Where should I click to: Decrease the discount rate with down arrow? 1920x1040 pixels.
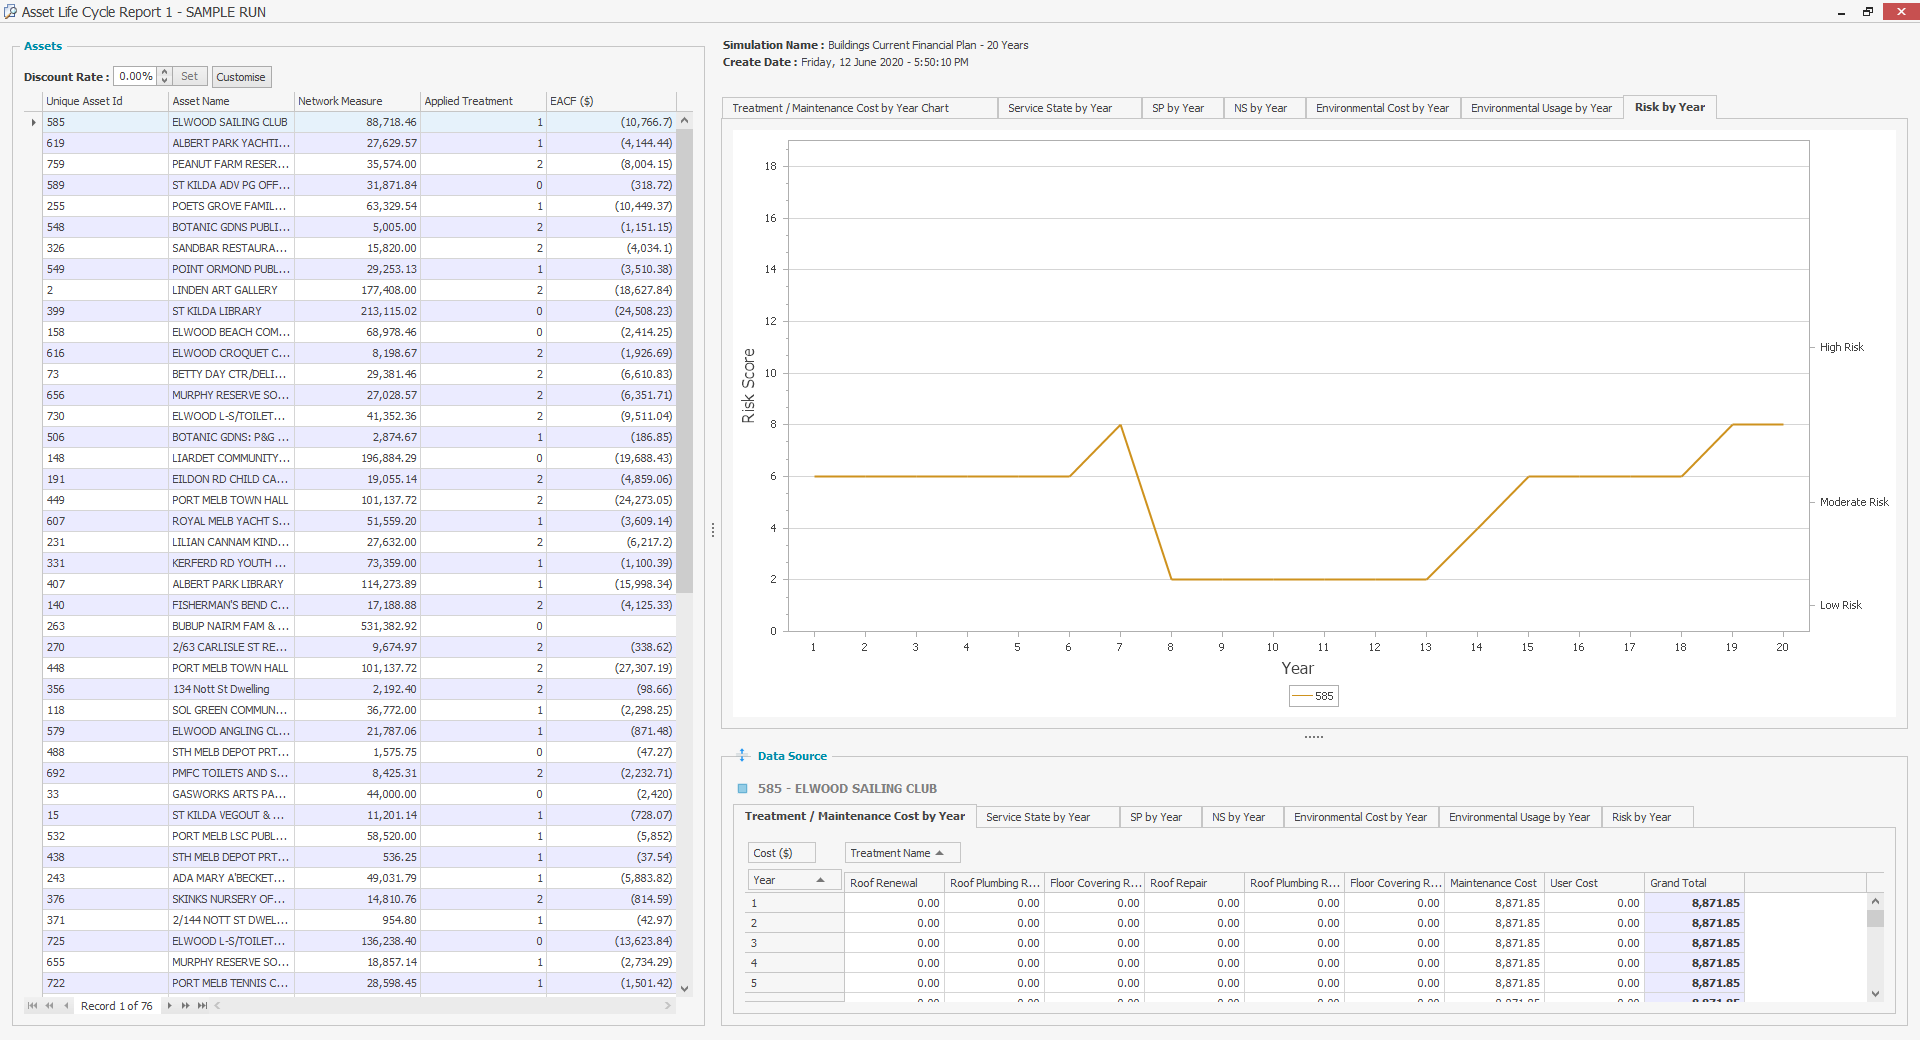[x=165, y=81]
